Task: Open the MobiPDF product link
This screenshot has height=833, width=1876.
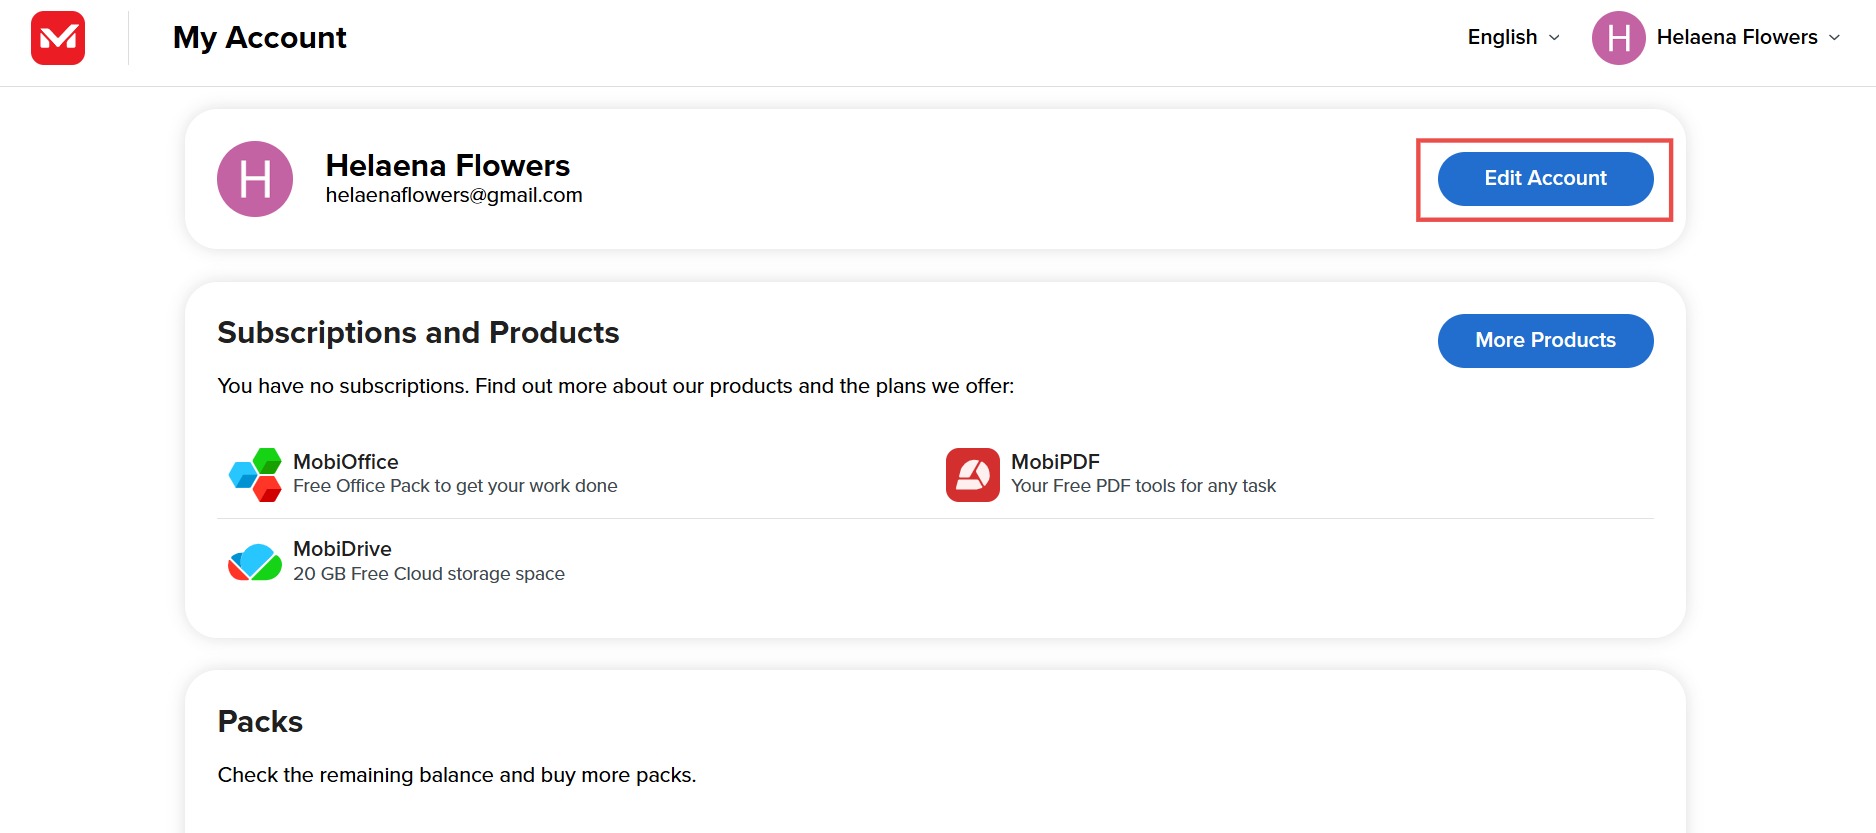Action: tap(1055, 462)
